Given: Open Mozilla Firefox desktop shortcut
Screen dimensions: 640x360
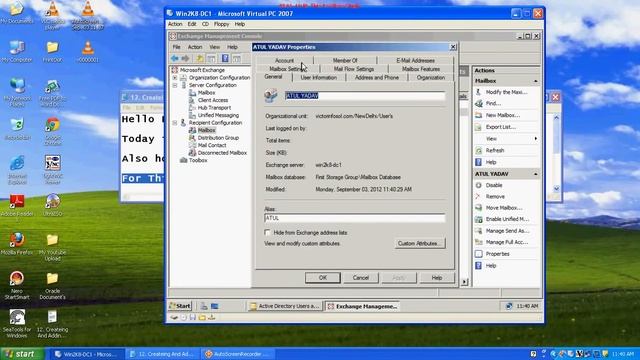Looking at the screenshot, I should [x=17, y=244].
